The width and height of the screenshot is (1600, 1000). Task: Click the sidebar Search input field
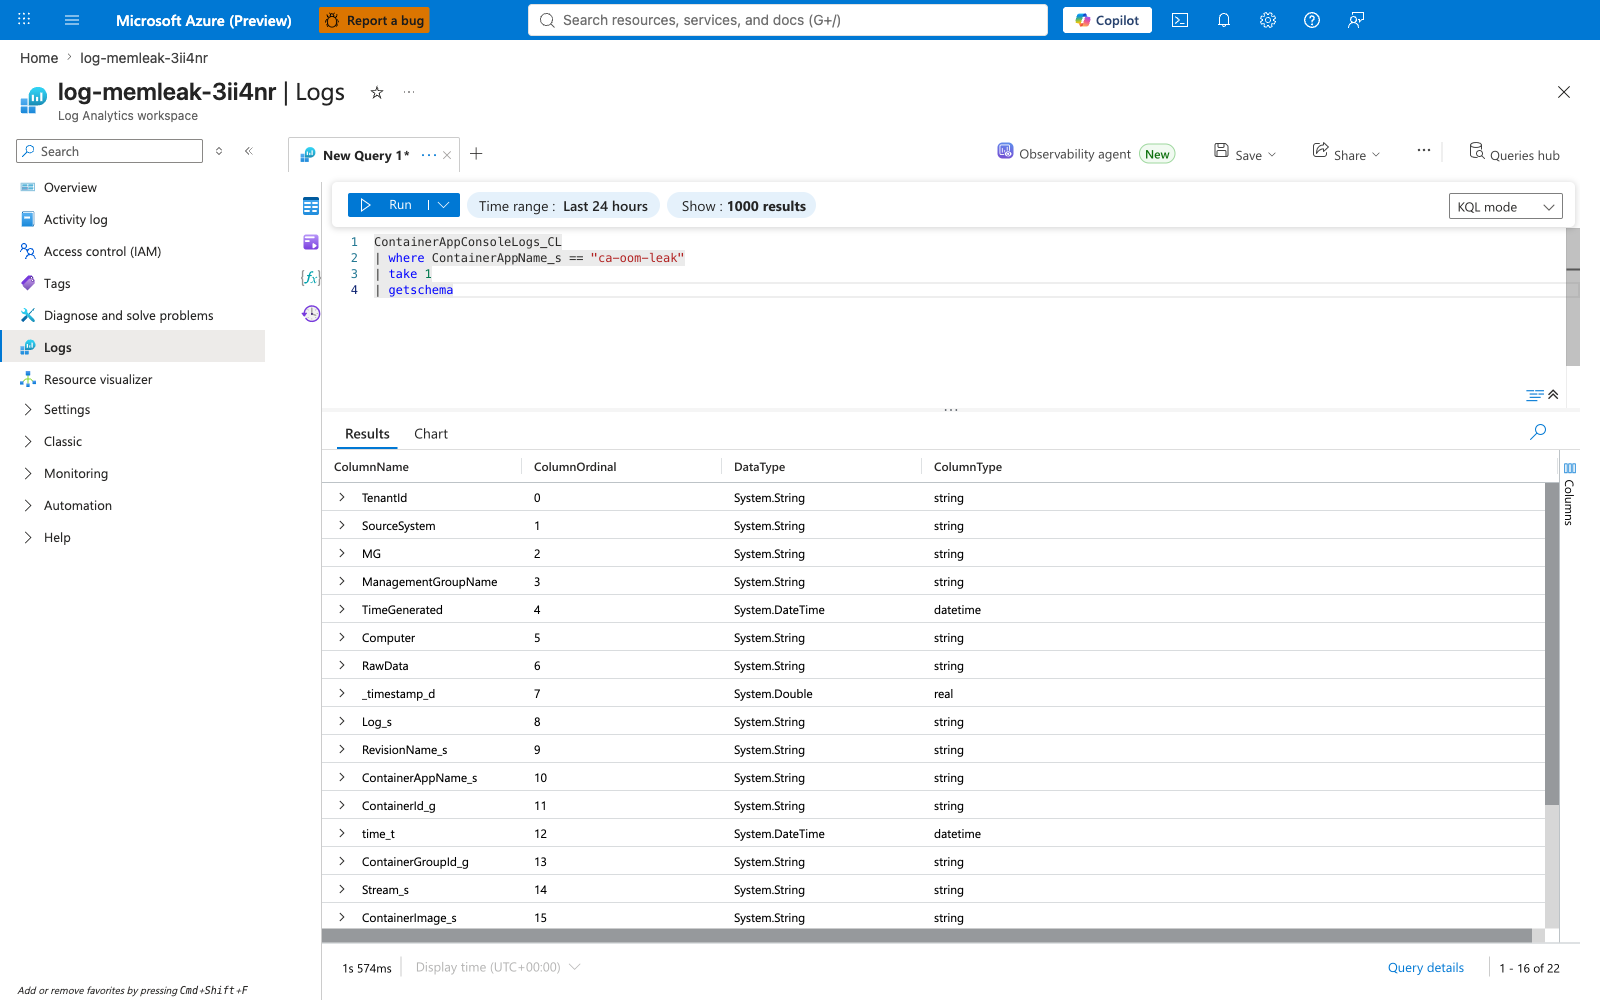110,151
